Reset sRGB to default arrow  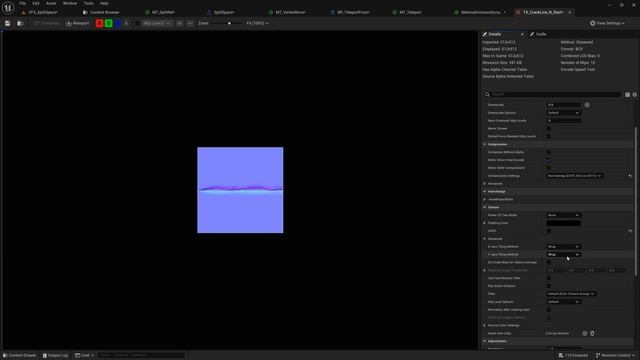[630, 231]
